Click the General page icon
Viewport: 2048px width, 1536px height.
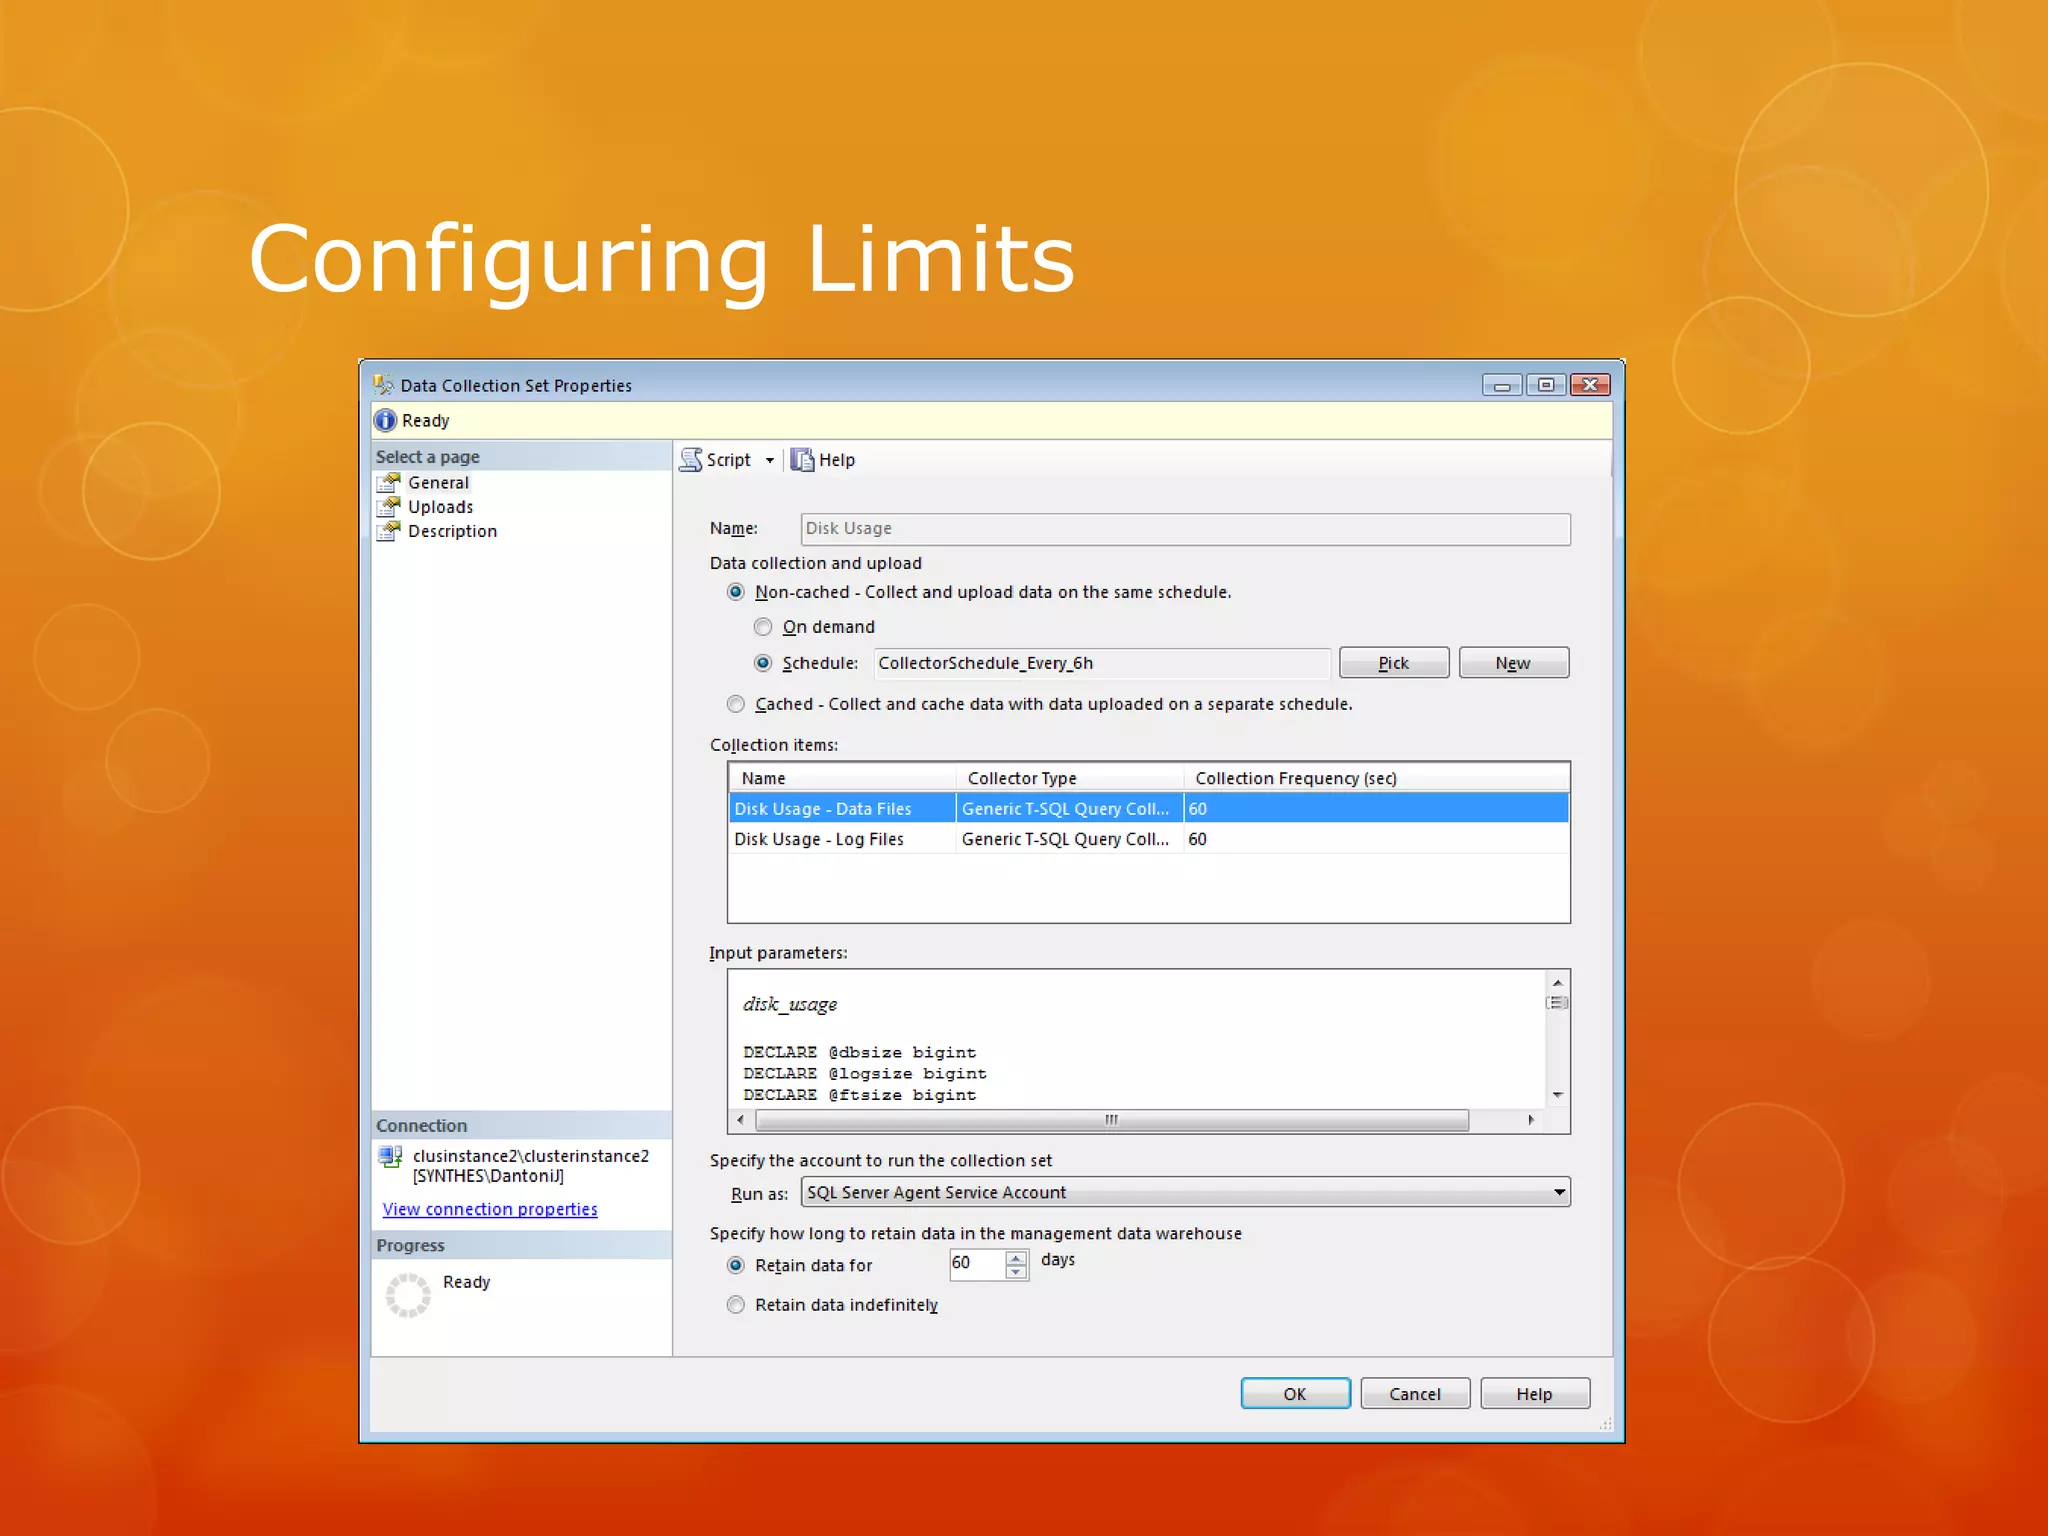click(388, 483)
